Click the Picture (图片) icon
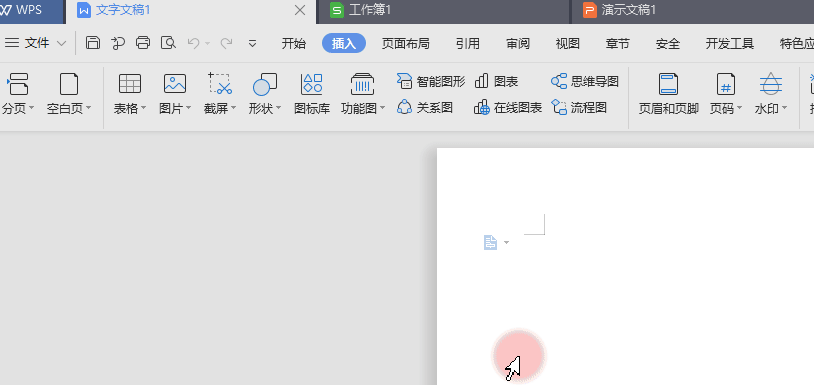Image resolution: width=814 pixels, height=385 pixels. click(x=175, y=84)
